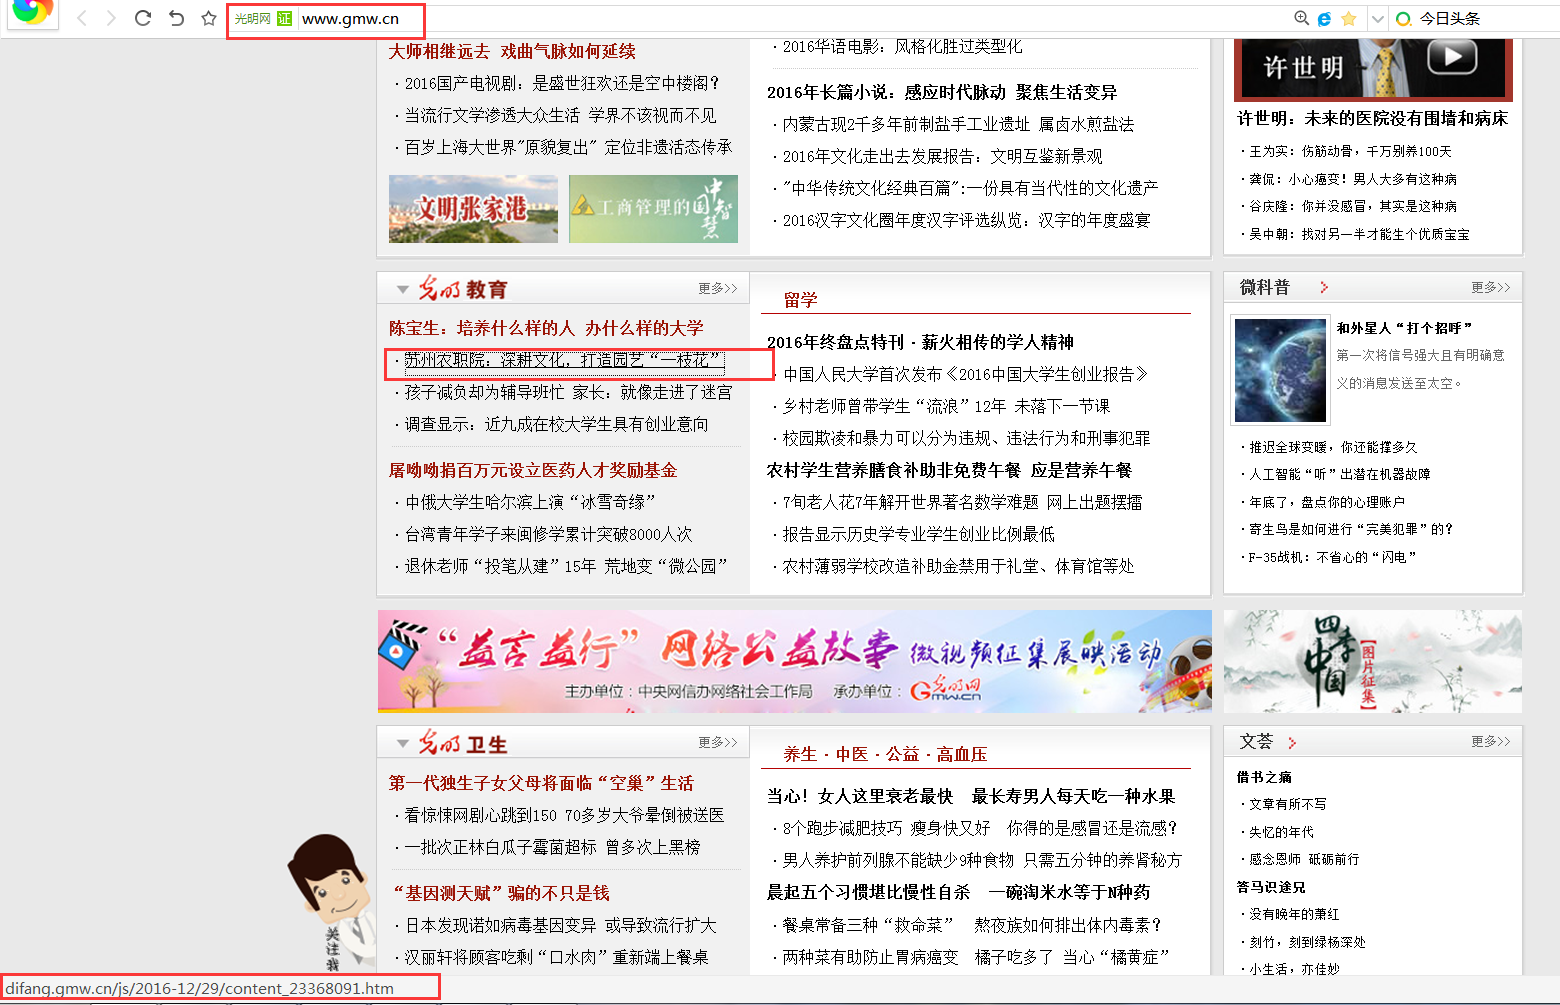1560x1005 pixels.
Task: Open the 留学 tab heading
Action: click(800, 300)
